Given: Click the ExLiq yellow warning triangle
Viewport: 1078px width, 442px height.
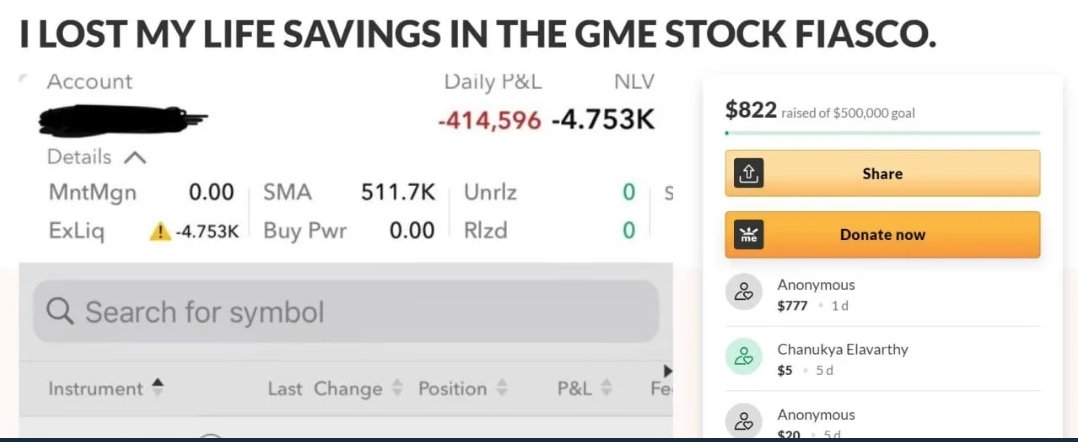Looking at the screenshot, I should click(161, 232).
